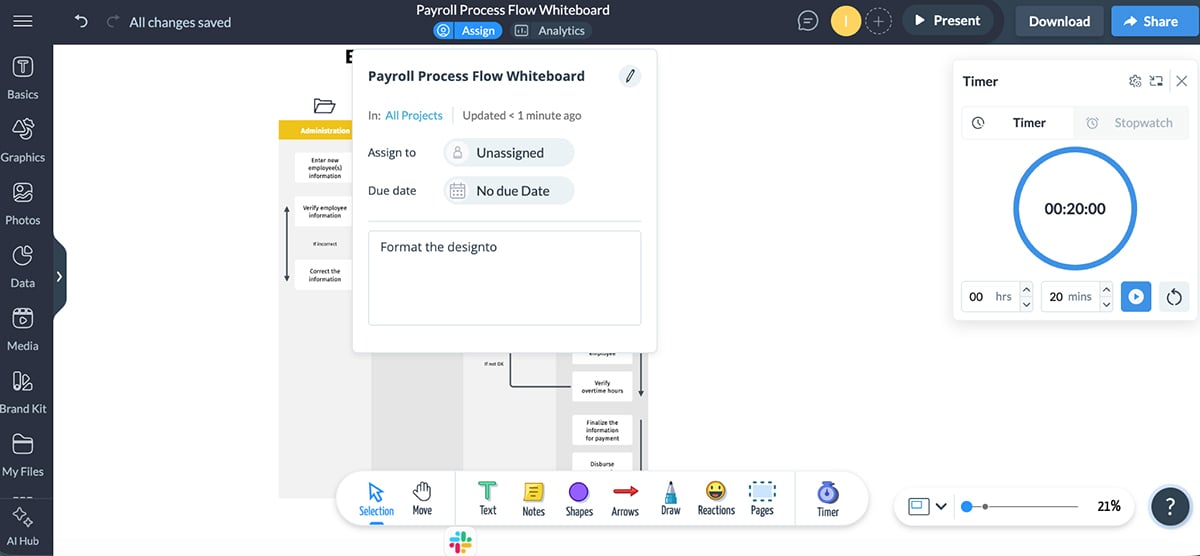1200x556 pixels.
Task: Click the hours input field
Action: 988,297
